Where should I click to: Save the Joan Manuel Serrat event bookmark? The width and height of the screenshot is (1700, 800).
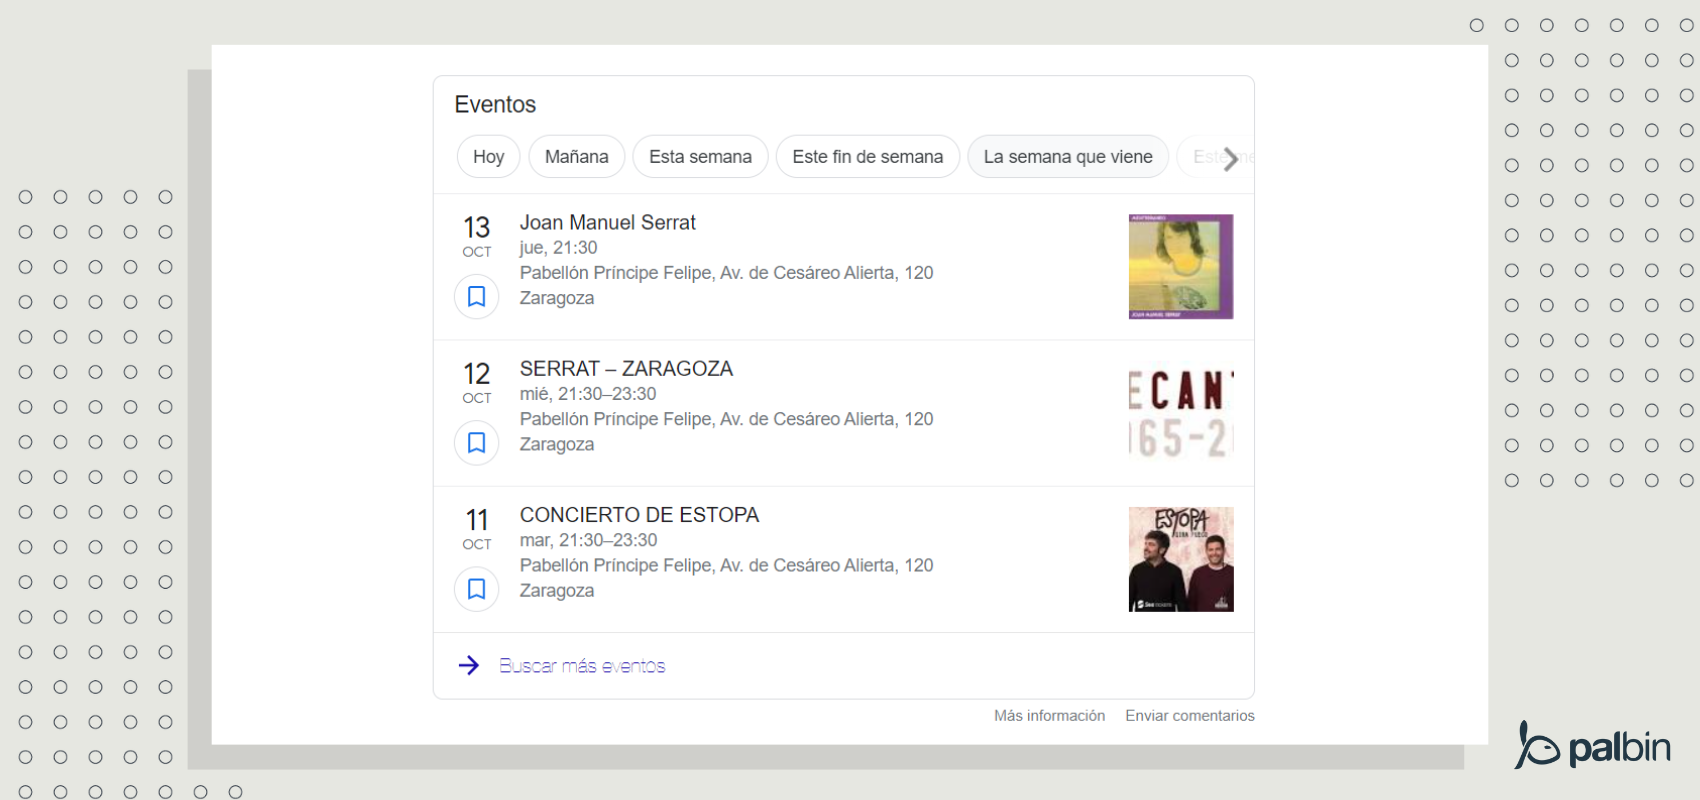[477, 297]
